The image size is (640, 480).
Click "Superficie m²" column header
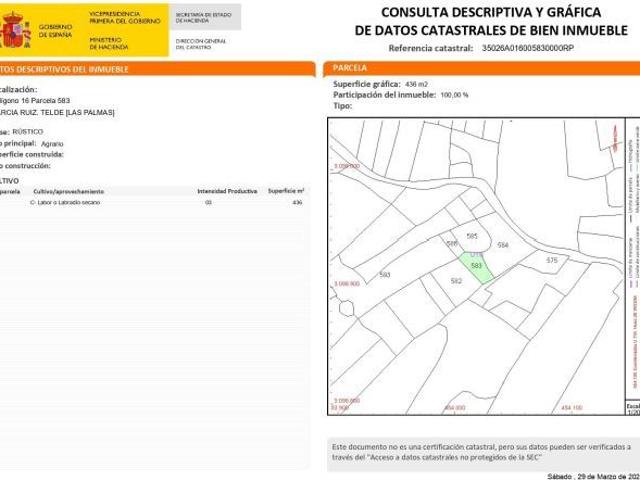tap(286, 191)
